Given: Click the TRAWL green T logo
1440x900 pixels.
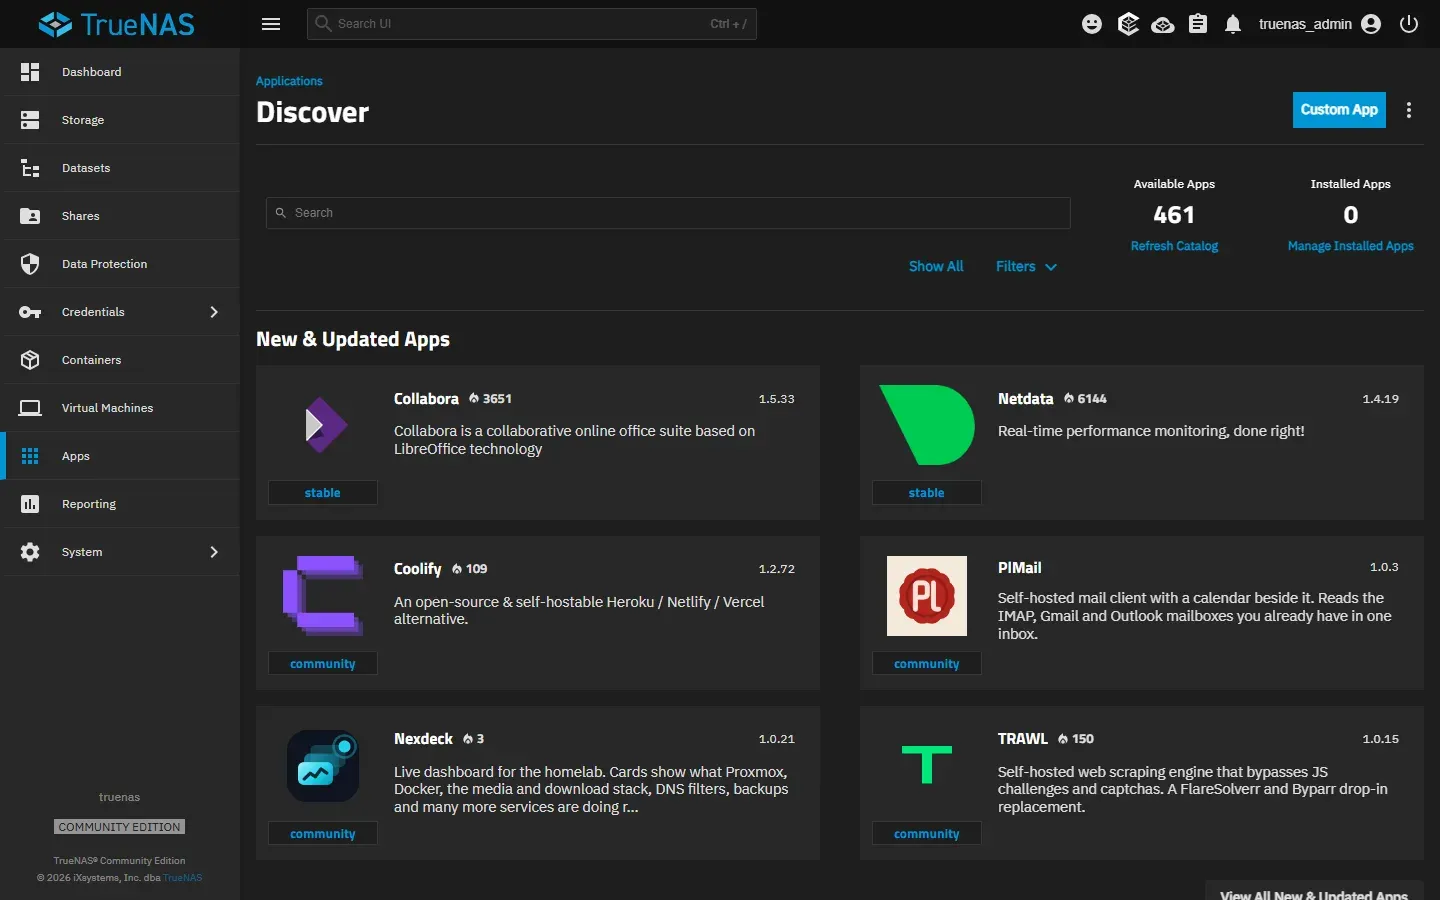Looking at the screenshot, I should pyautogui.click(x=927, y=765).
